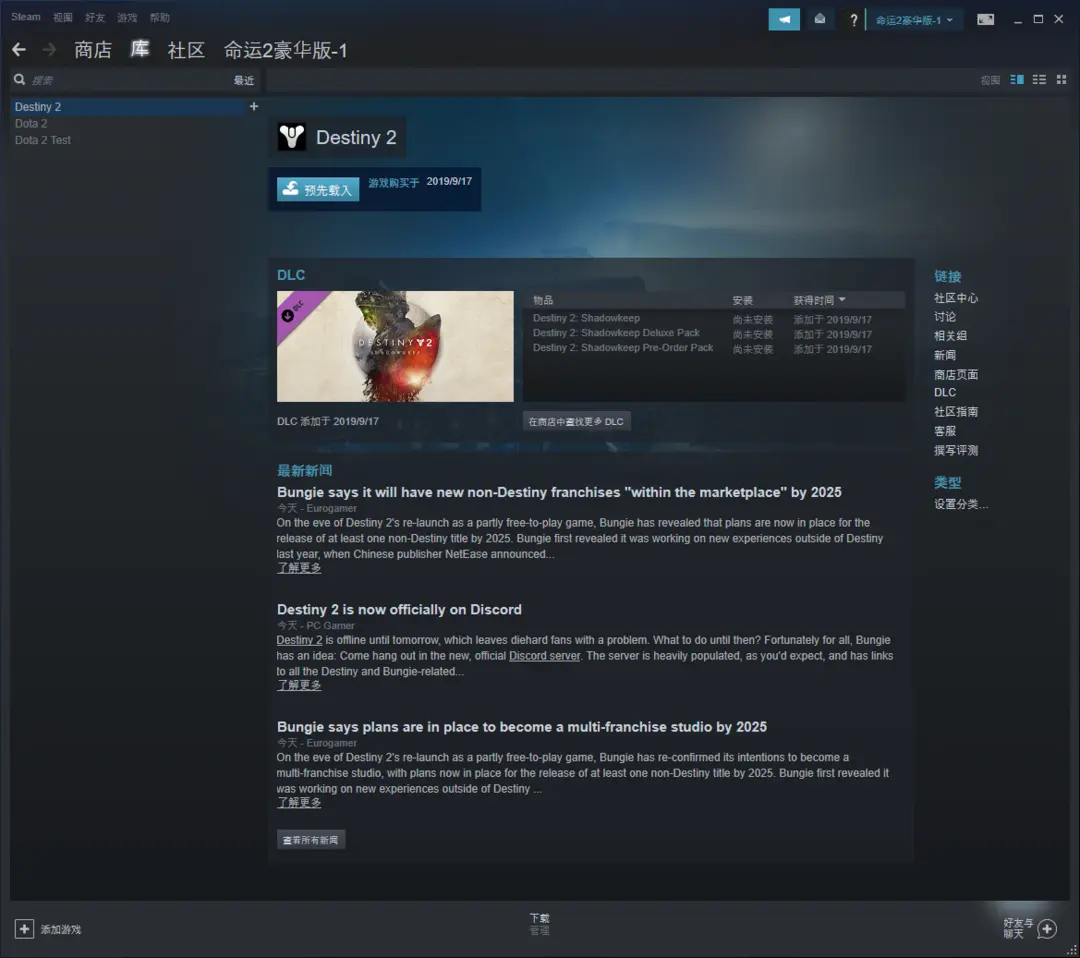Open friends and chat plus icon
This screenshot has height=958, width=1080.
[x=1047, y=929]
